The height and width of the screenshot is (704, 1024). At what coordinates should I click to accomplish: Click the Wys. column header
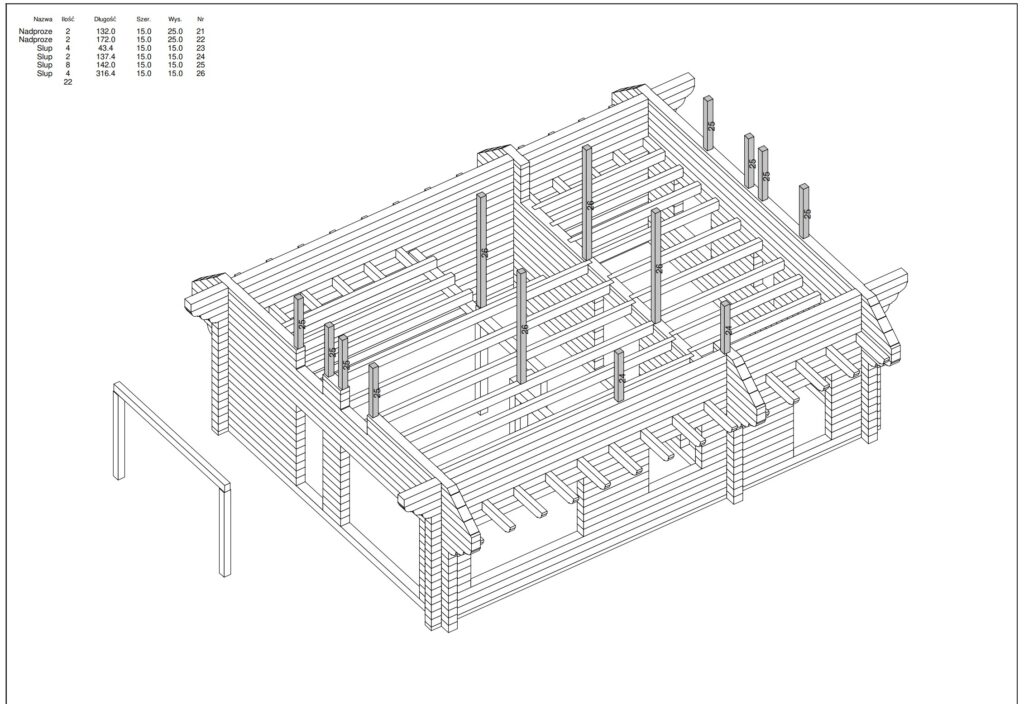175,19
